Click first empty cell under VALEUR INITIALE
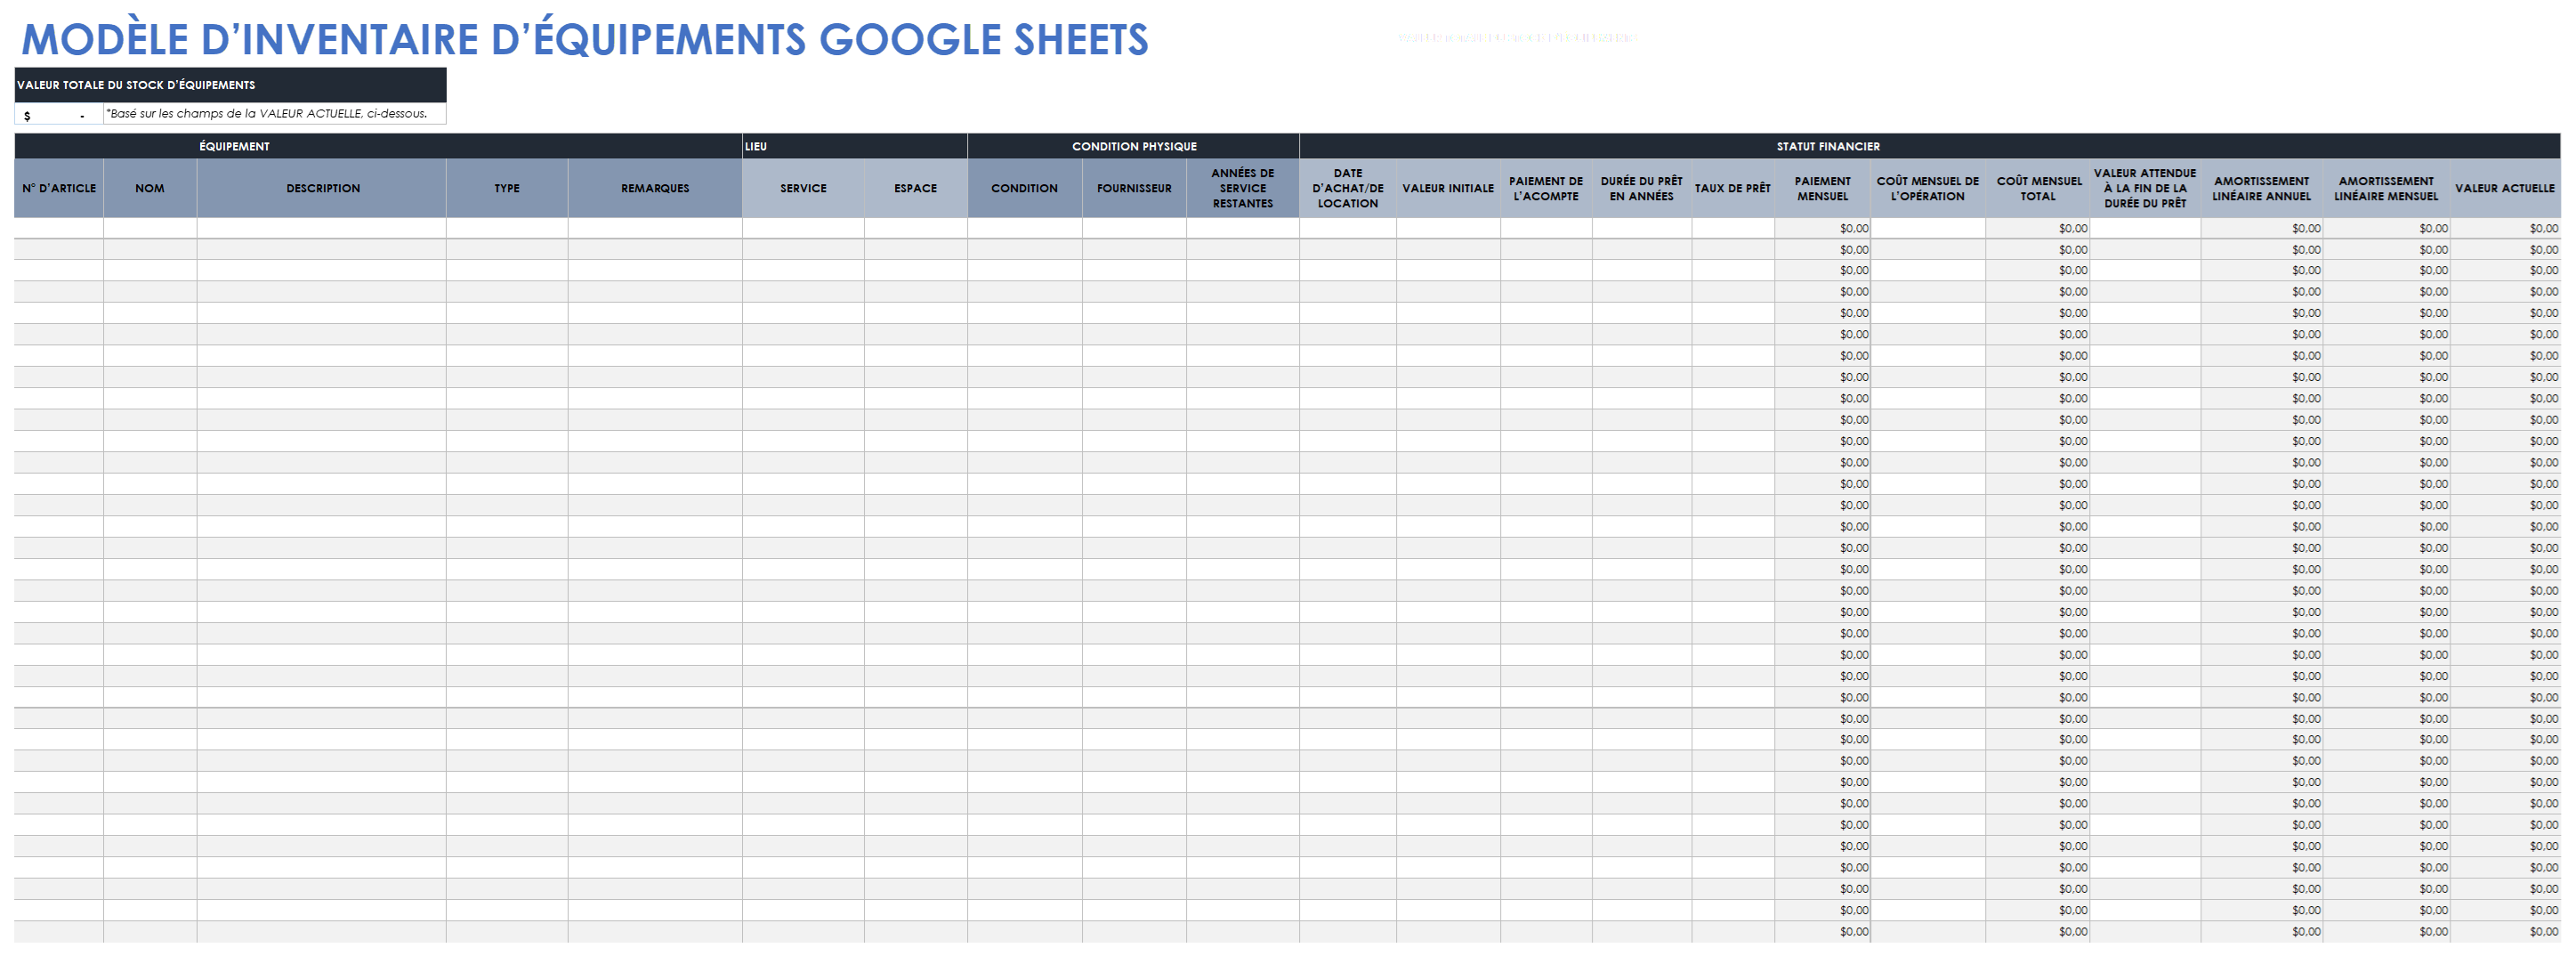 1448,228
